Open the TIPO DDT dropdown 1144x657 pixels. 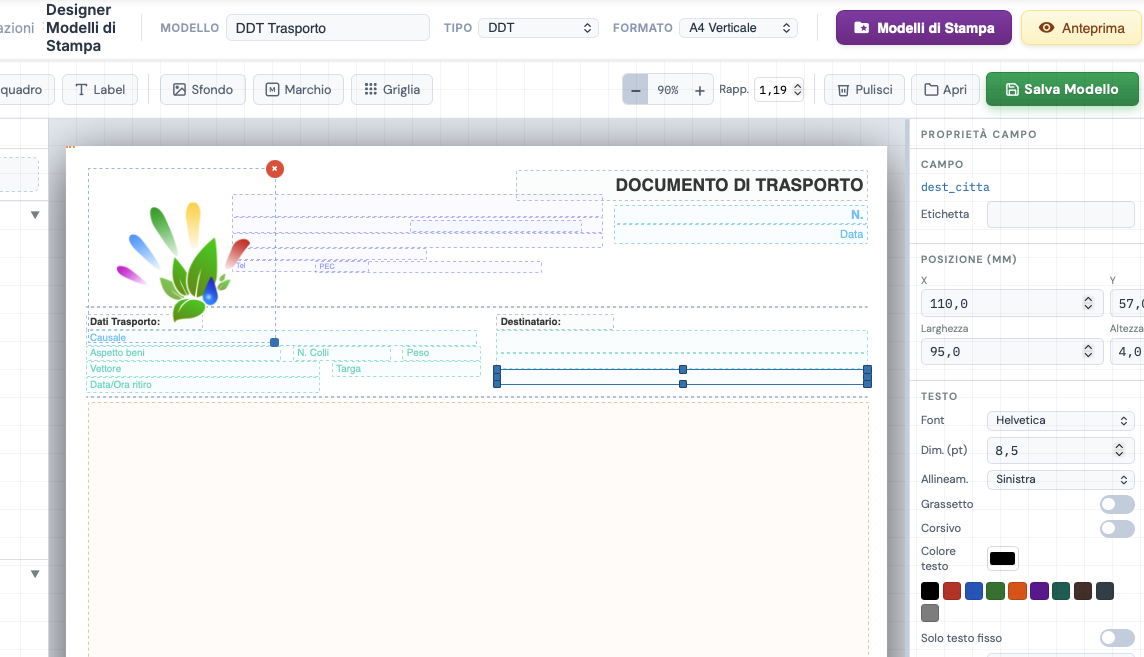pos(538,28)
